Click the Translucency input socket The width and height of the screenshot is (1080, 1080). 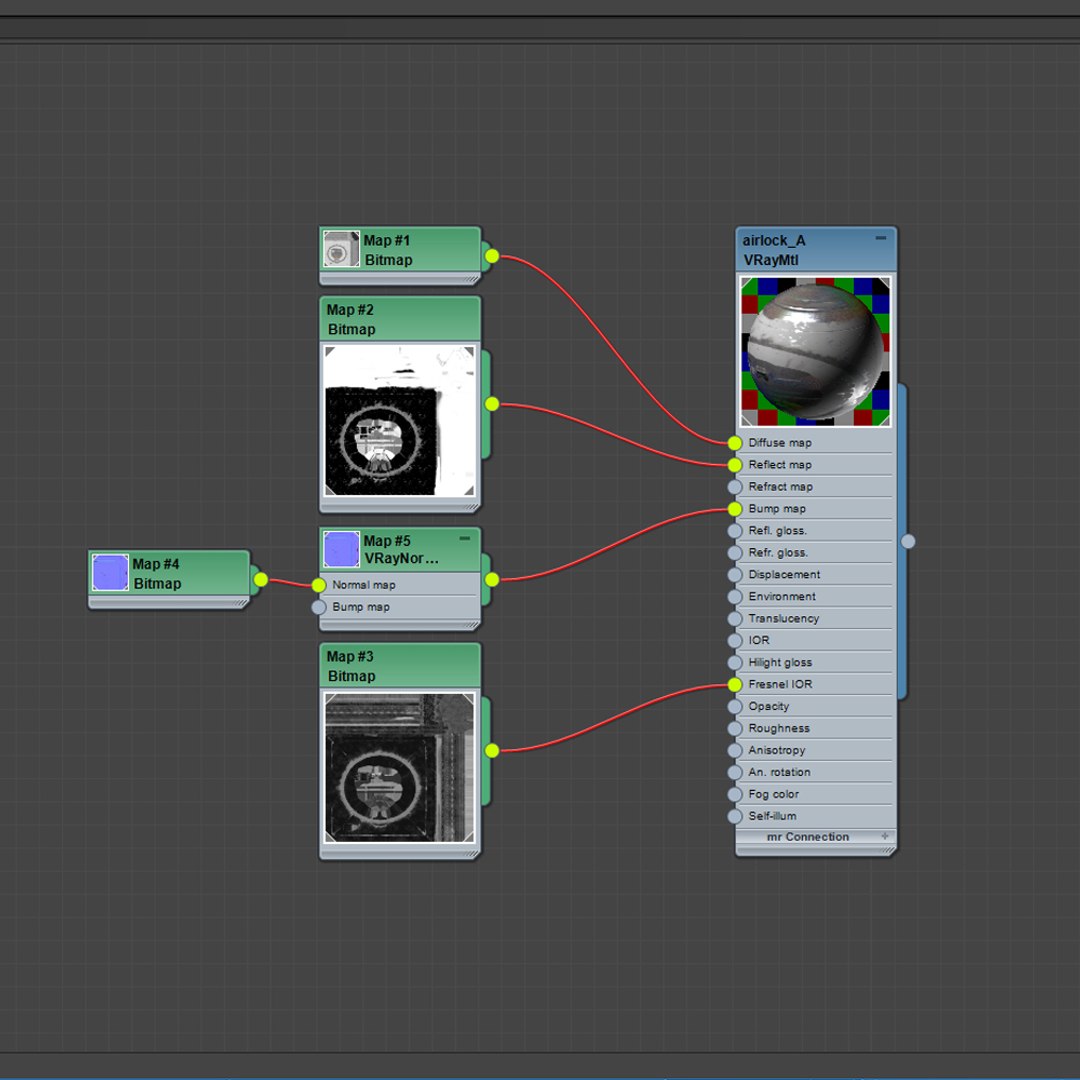click(735, 619)
